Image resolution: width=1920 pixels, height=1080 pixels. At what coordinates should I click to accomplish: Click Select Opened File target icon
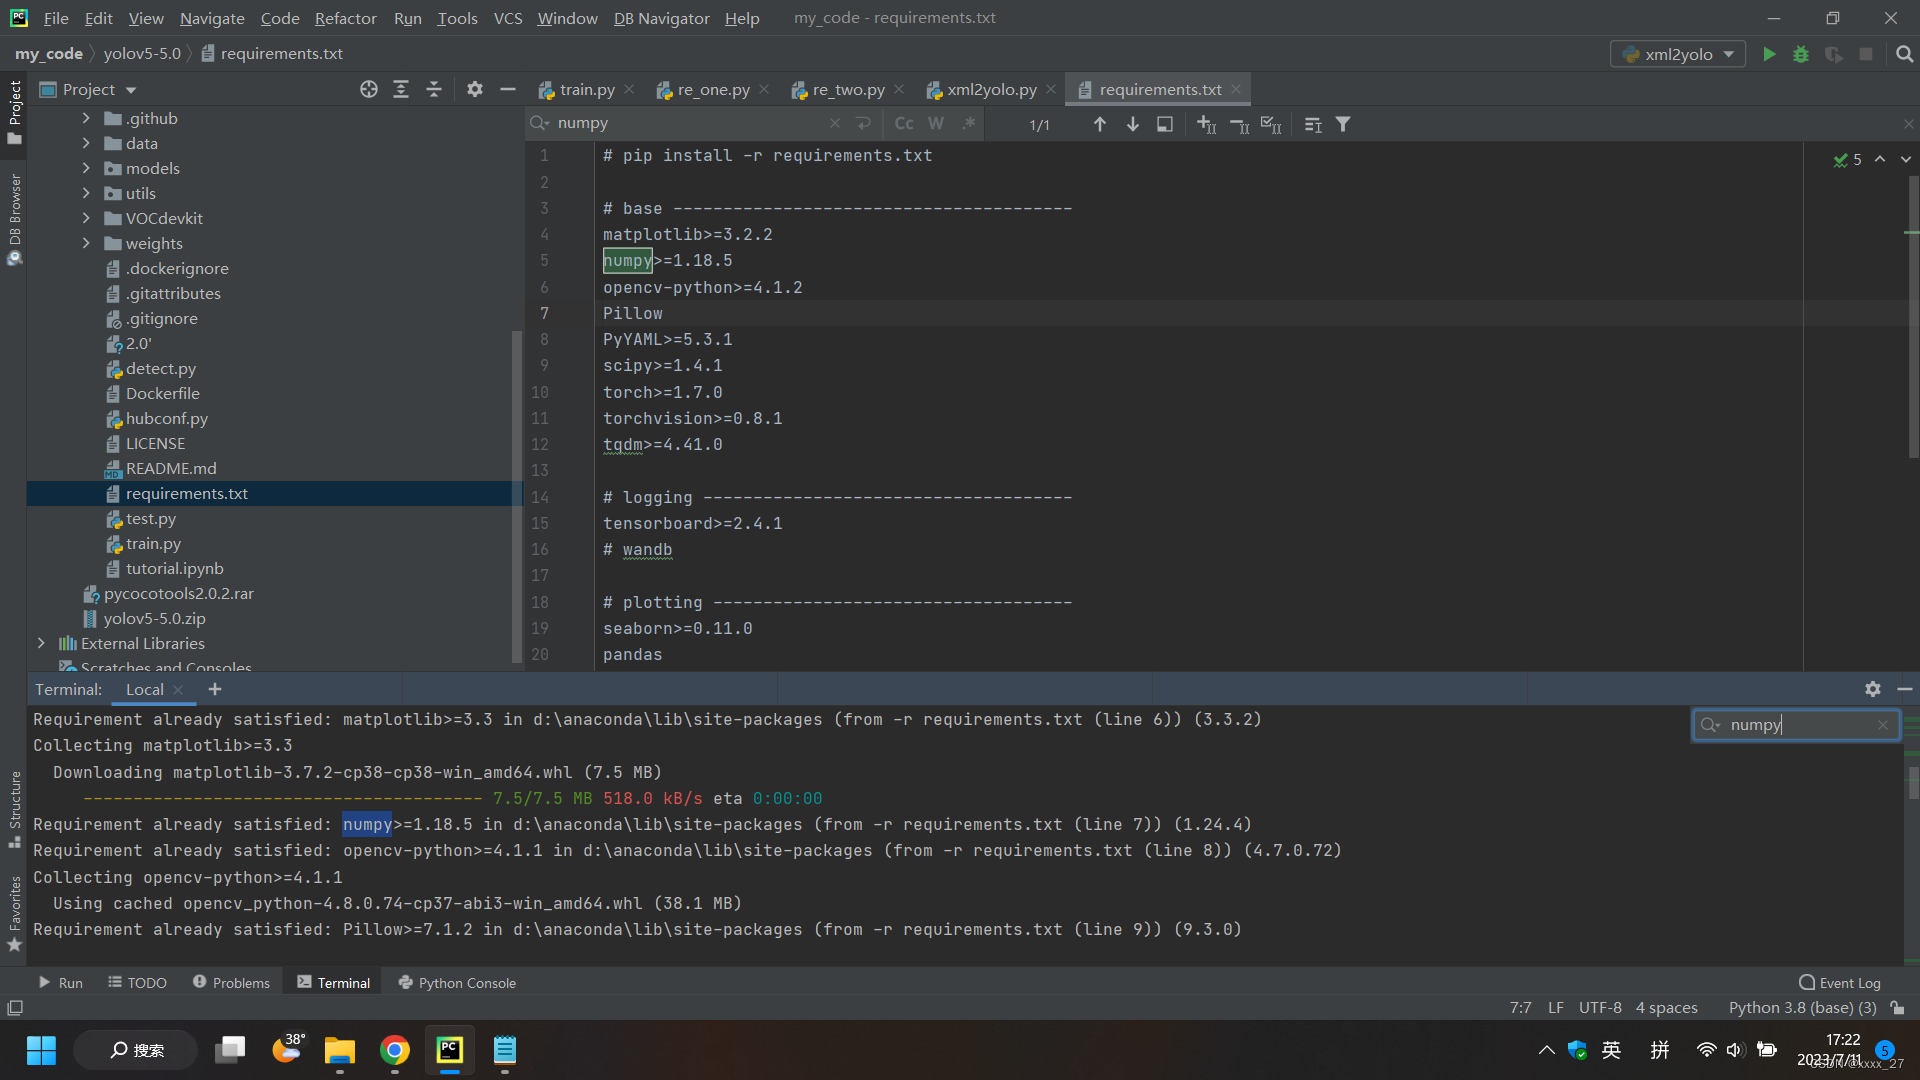click(369, 89)
